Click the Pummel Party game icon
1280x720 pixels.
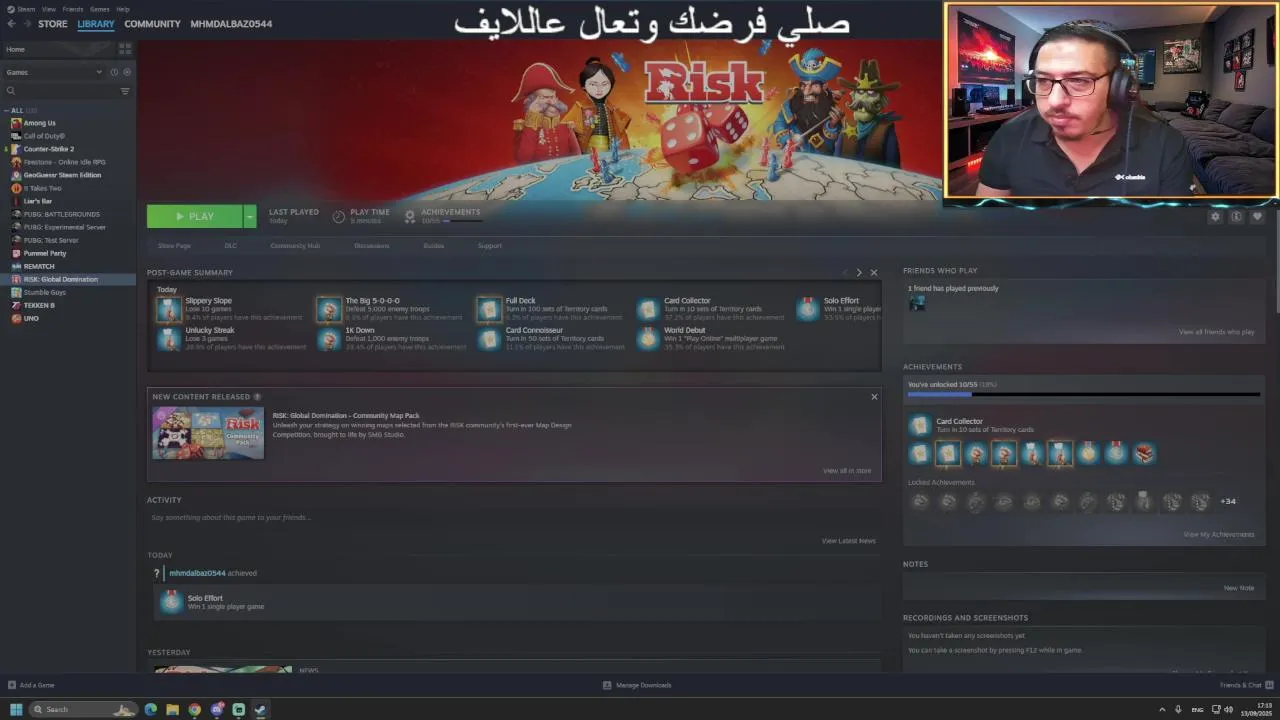[x=16, y=253]
